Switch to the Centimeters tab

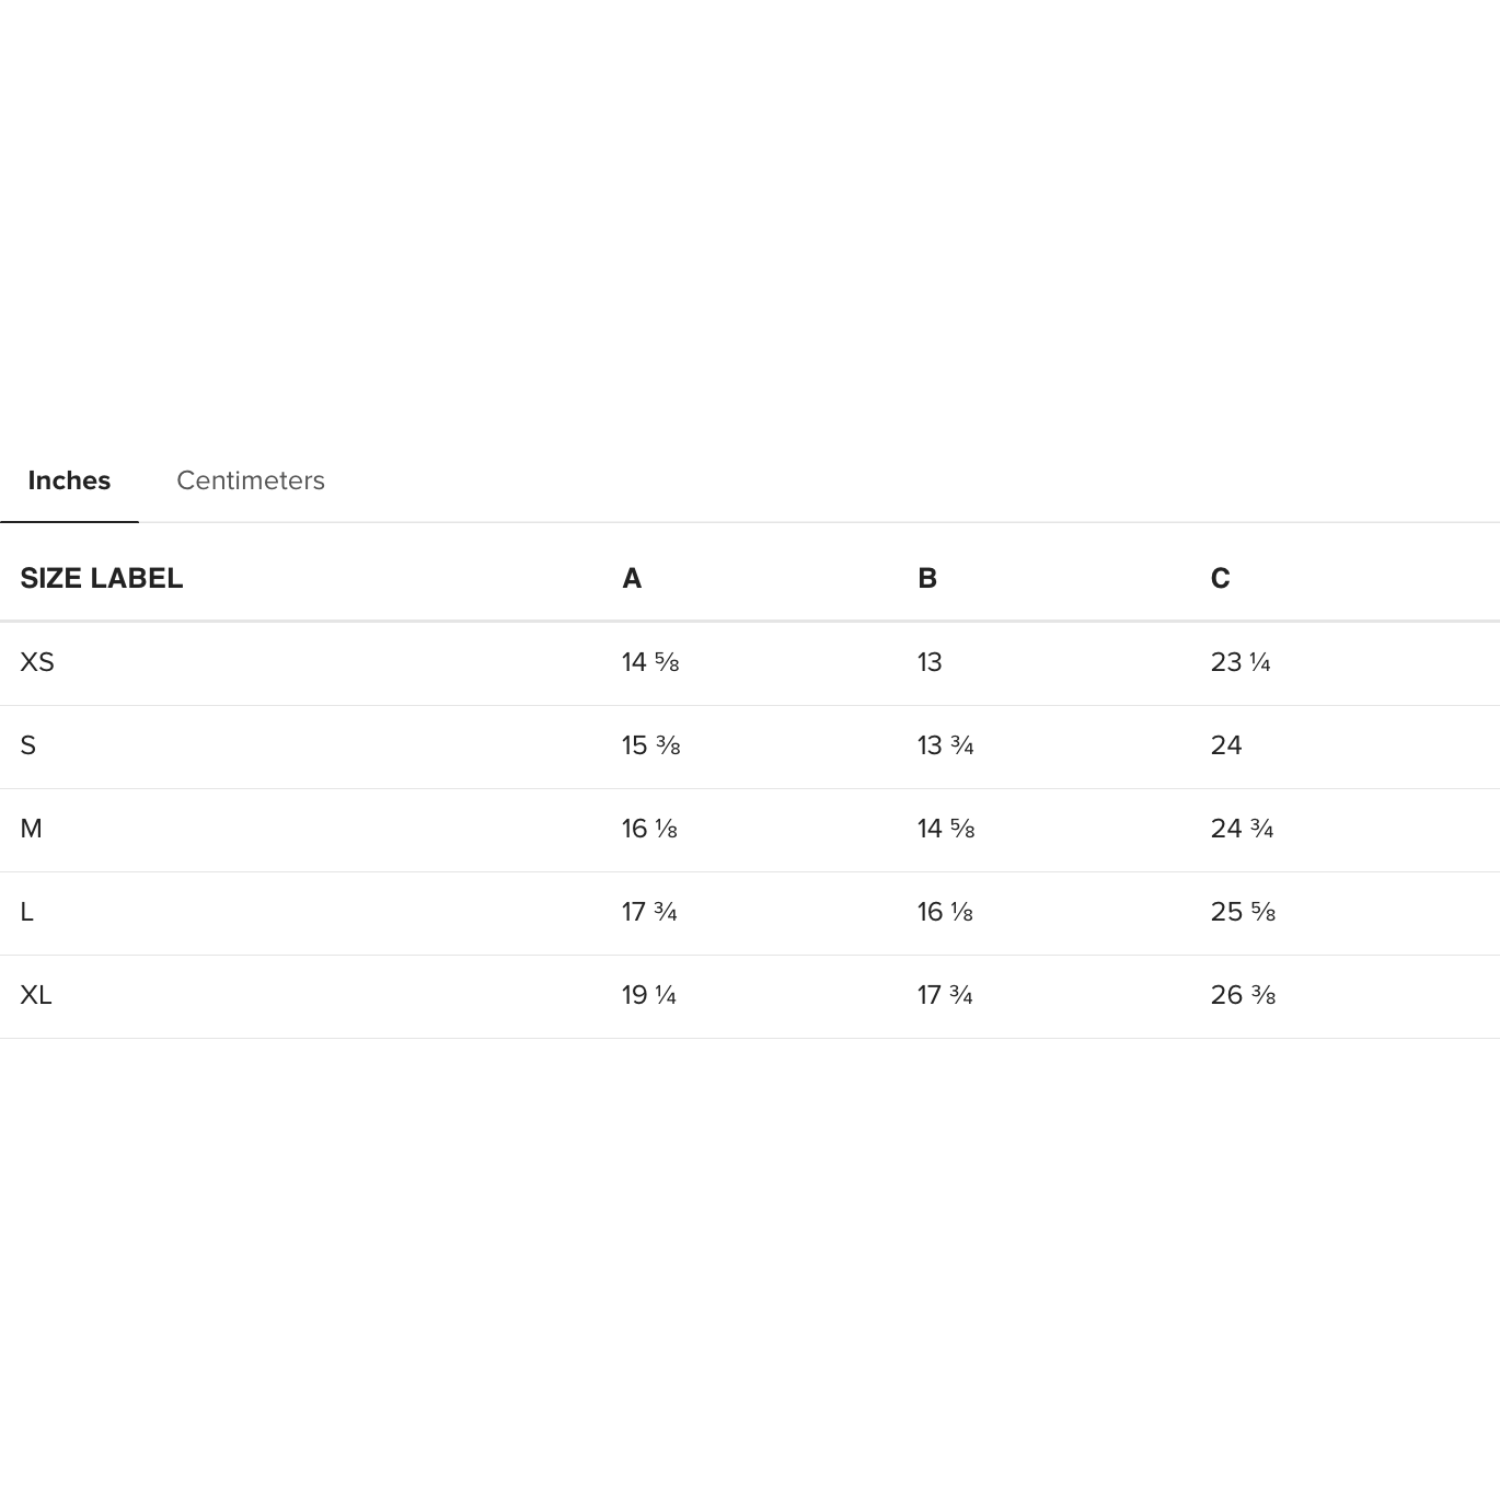pyautogui.click(x=250, y=481)
